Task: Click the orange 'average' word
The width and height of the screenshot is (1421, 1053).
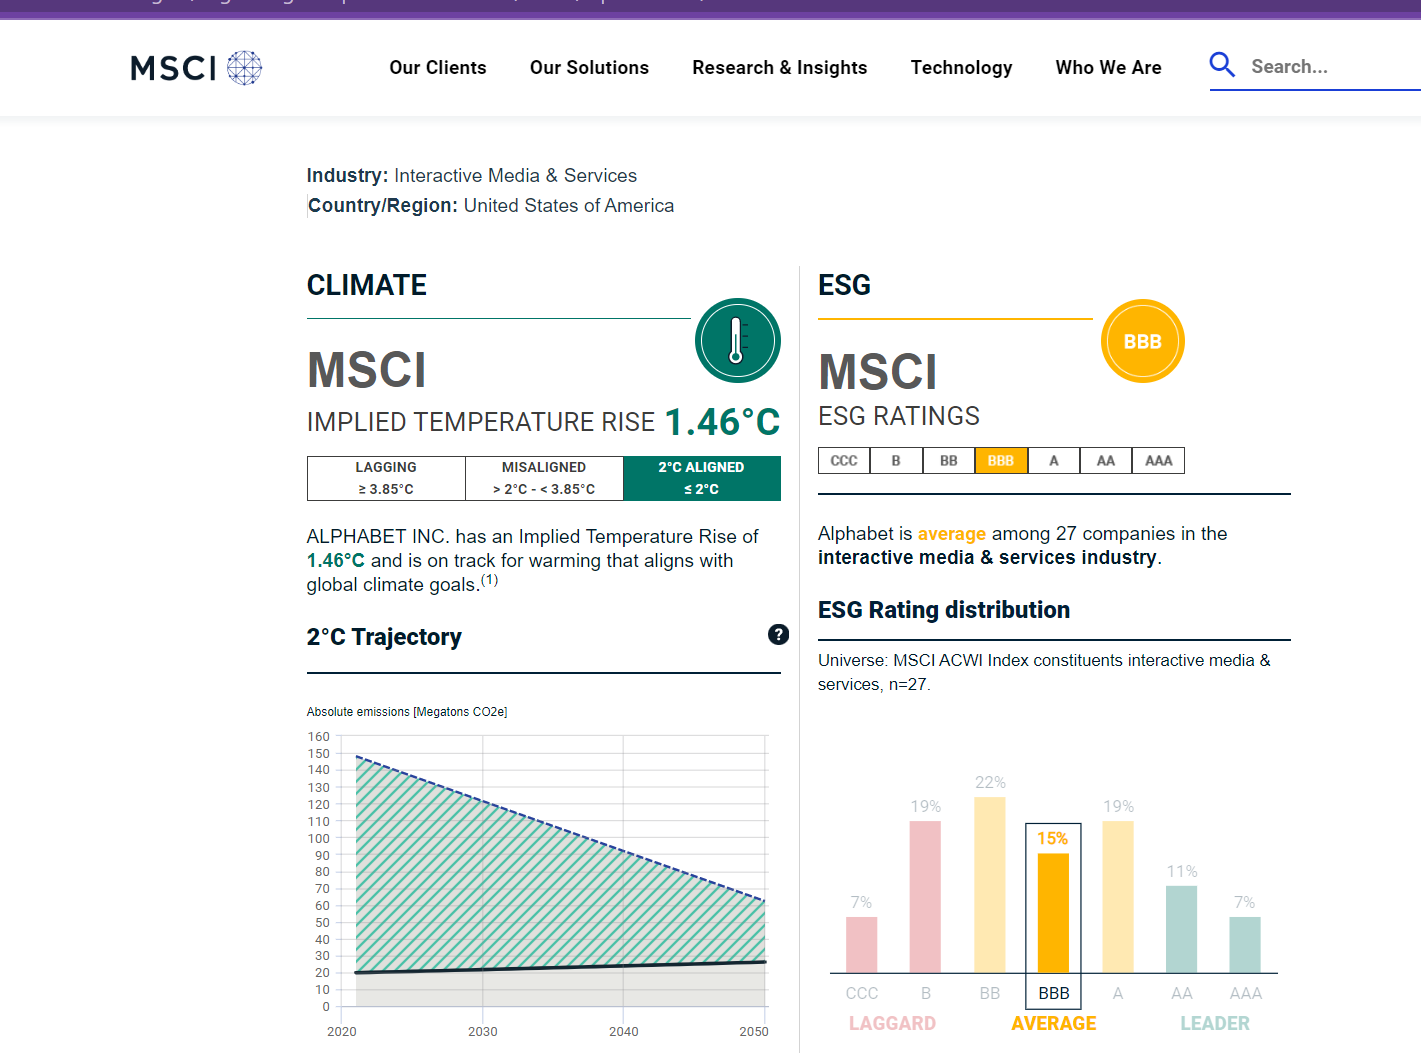Action: point(952,534)
